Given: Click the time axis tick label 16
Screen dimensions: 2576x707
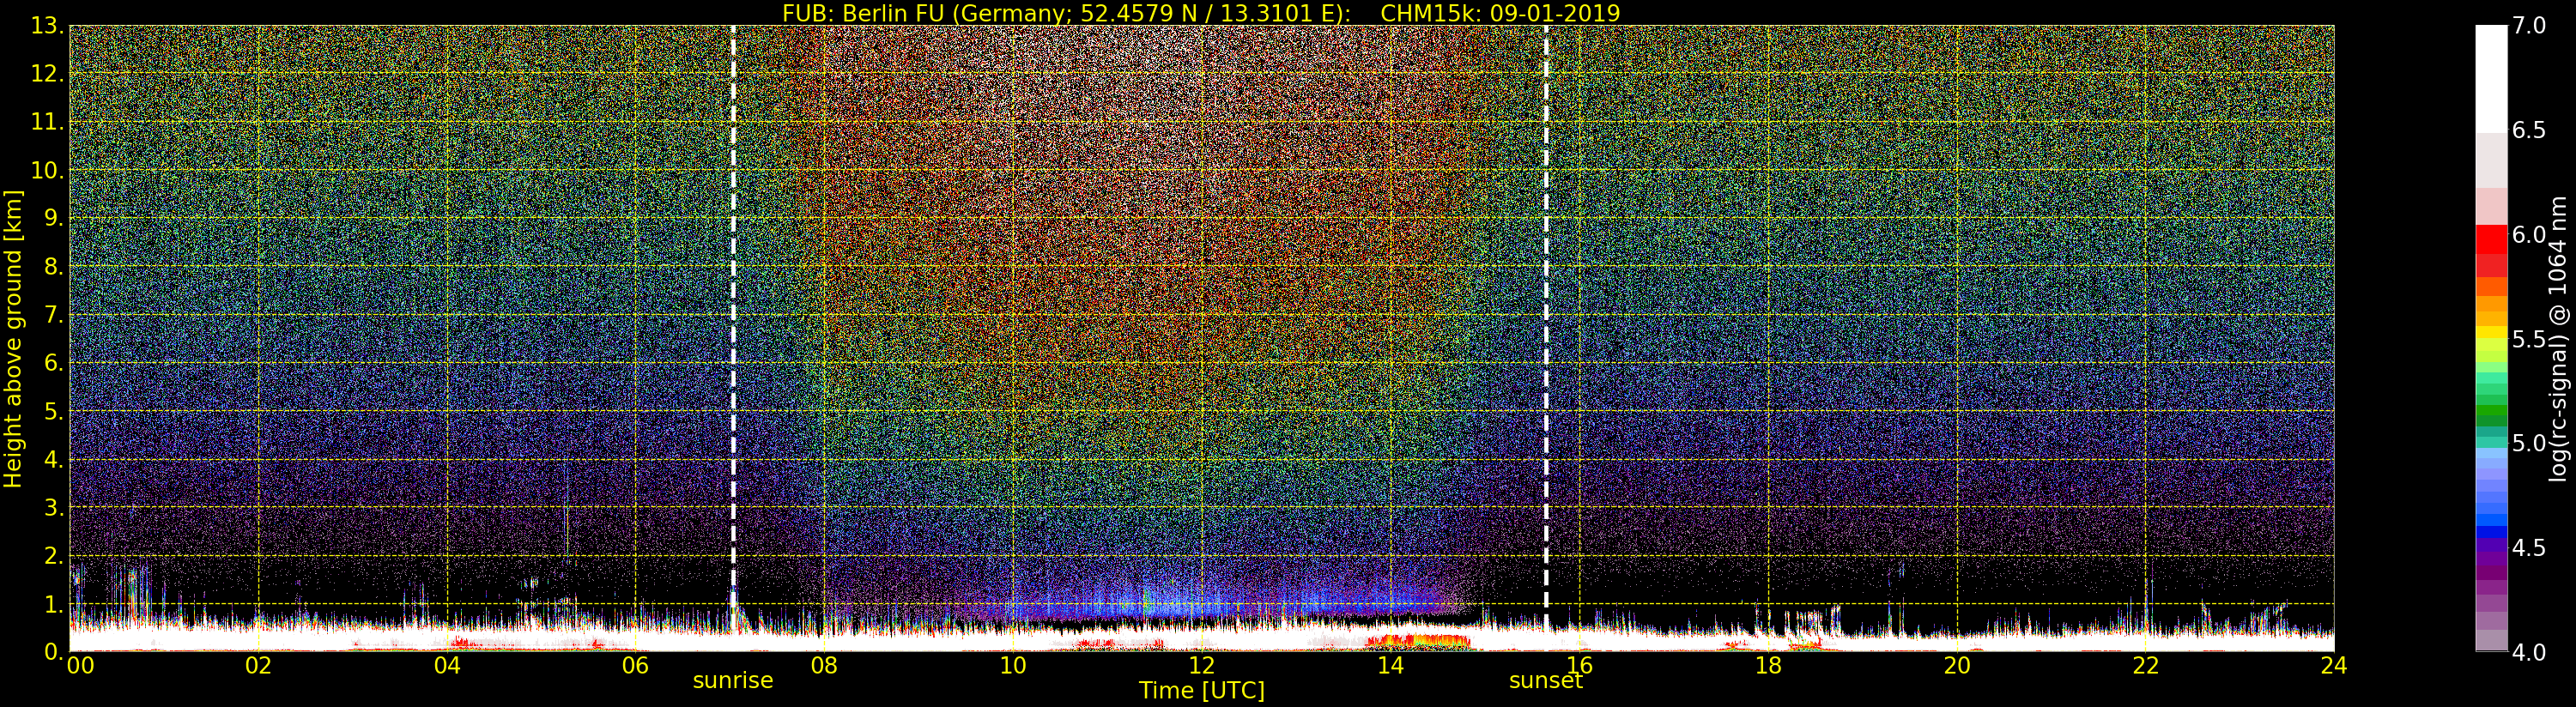Looking at the screenshot, I should [x=1579, y=665].
